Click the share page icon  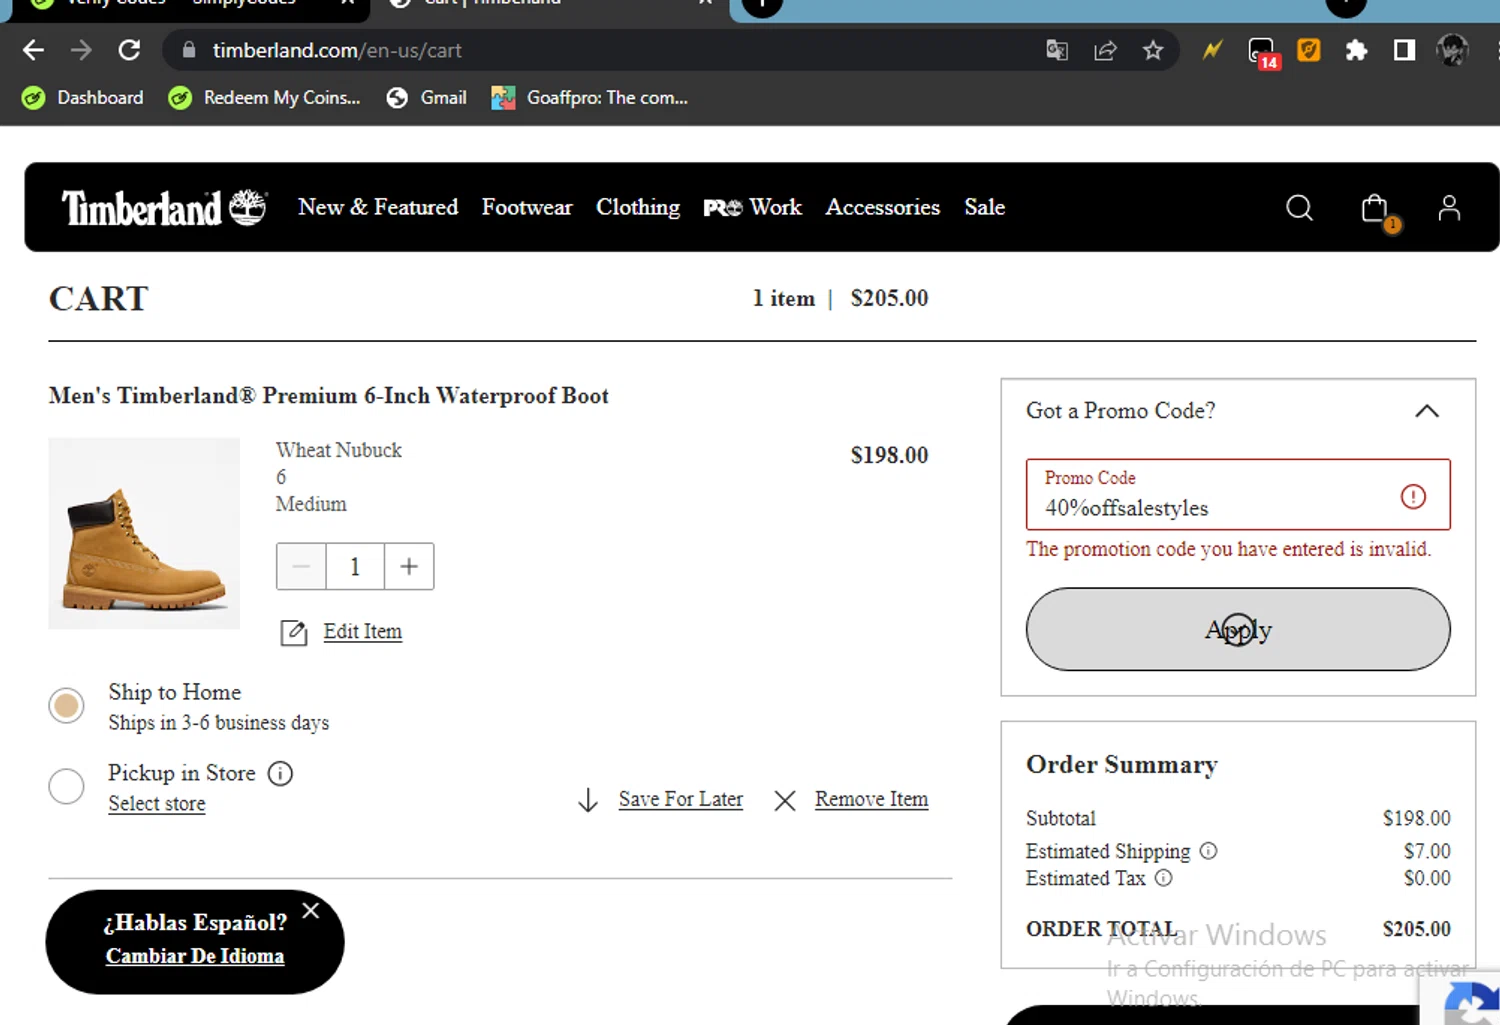coord(1105,50)
